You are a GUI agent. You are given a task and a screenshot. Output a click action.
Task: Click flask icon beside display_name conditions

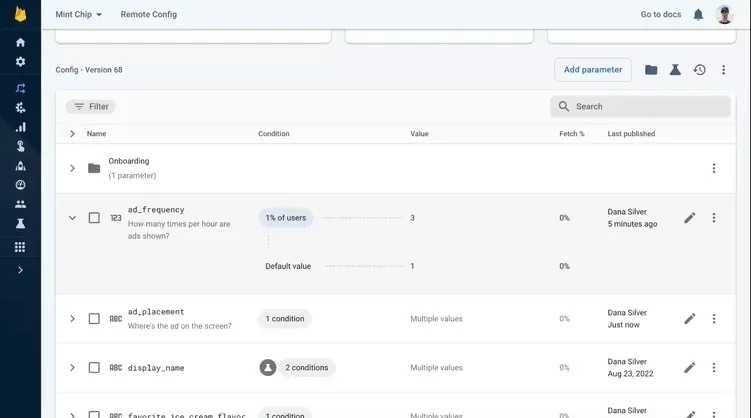[x=268, y=368]
